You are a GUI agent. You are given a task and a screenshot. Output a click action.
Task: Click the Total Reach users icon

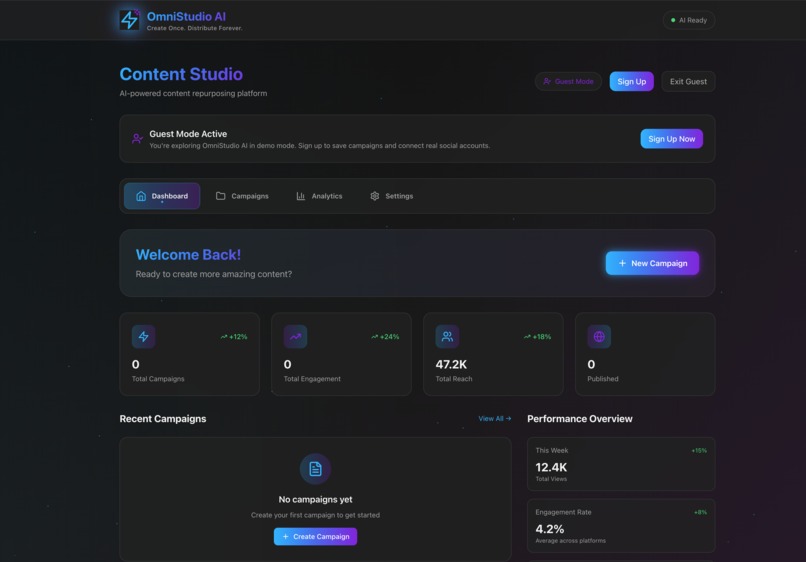pyautogui.click(x=447, y=337)
